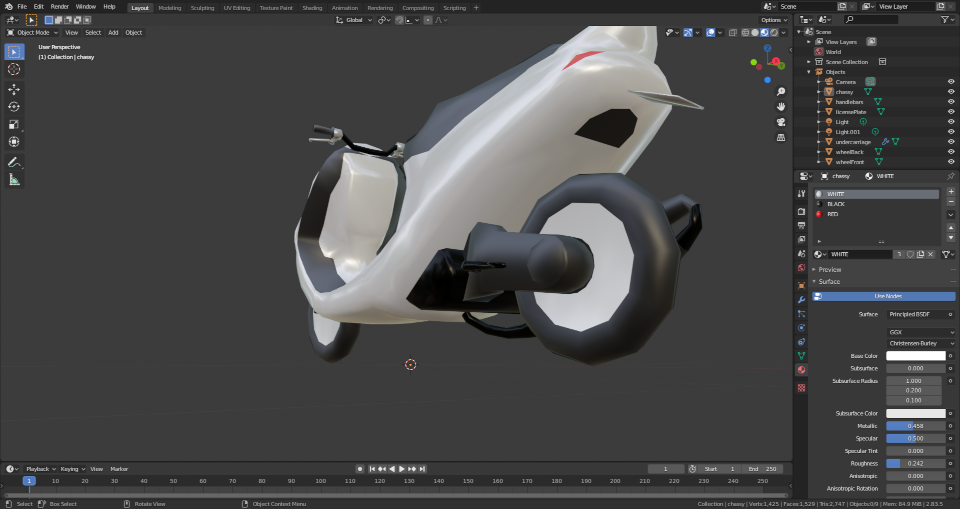
Task: Collapse the Objects collection
Action: pos(809,72)
